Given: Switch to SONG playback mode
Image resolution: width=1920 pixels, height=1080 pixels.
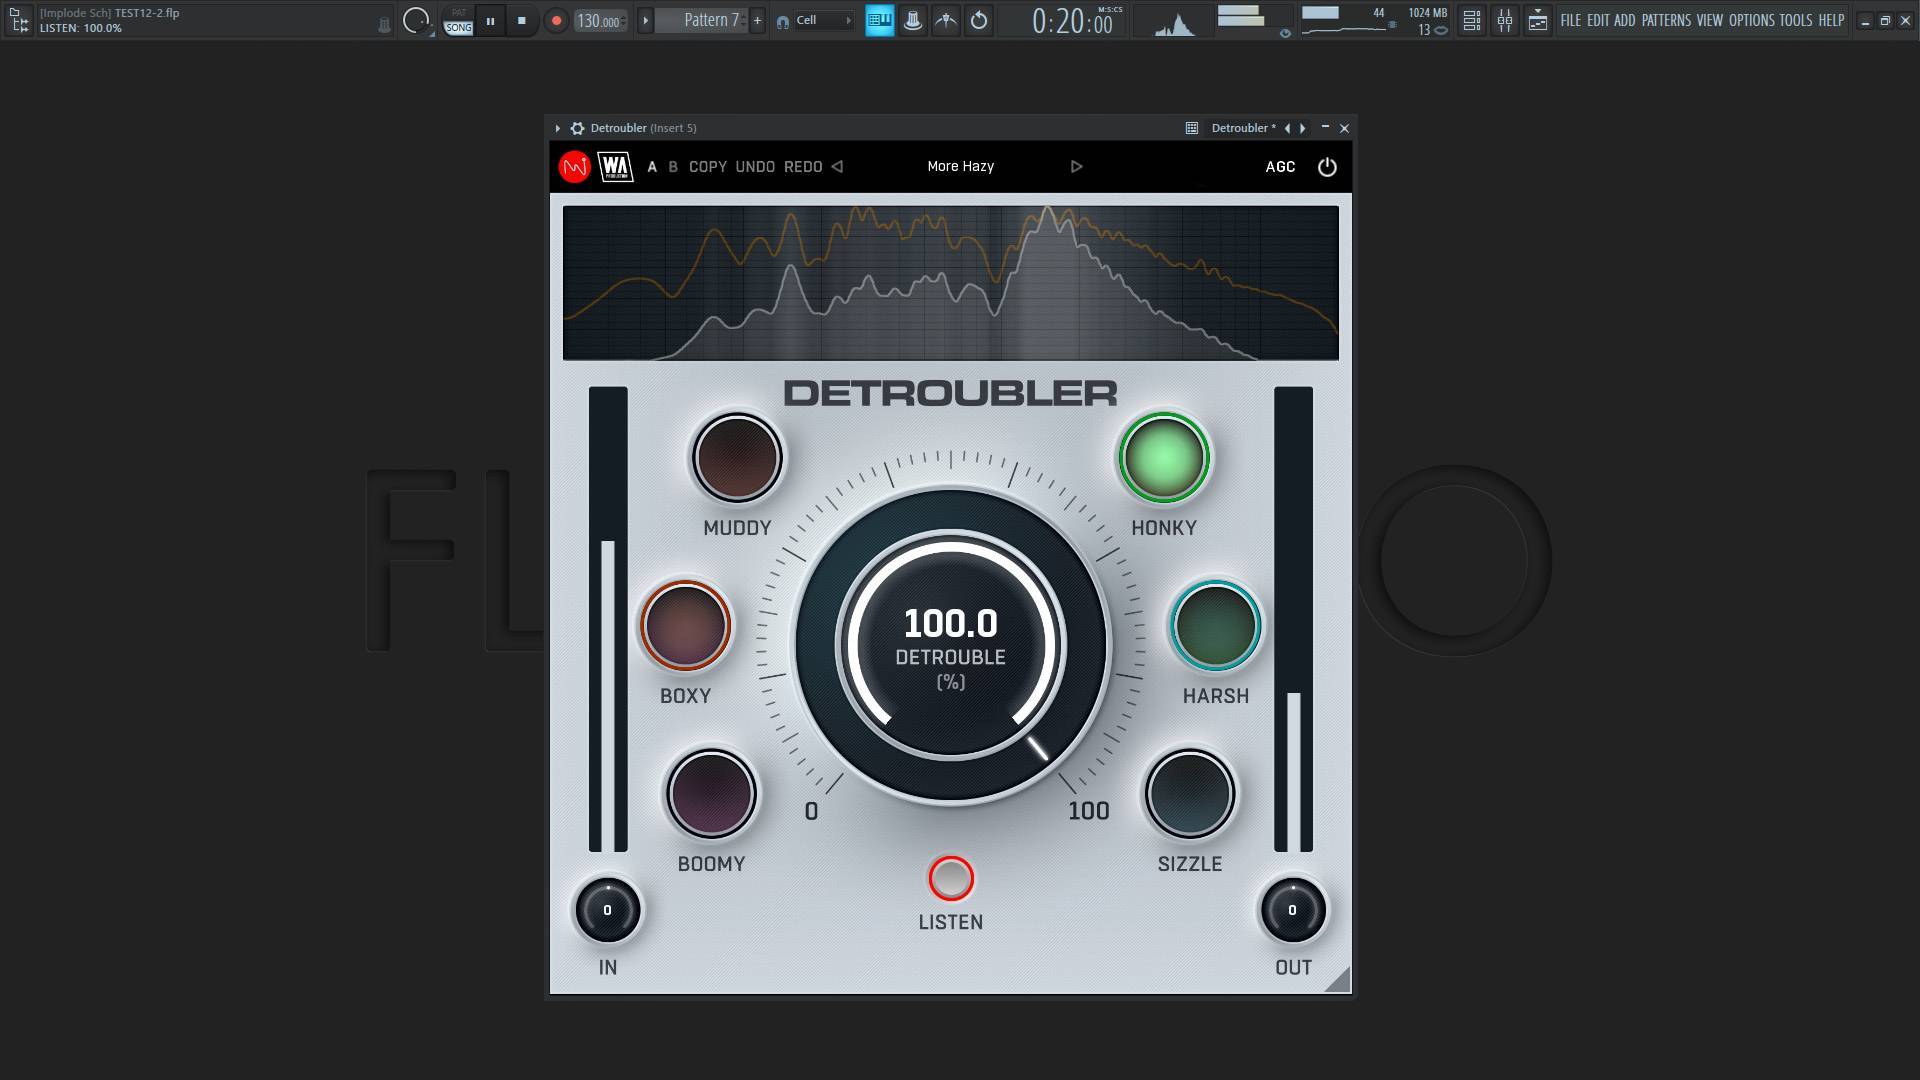Looking at the screenshot, I should point(458,27).
